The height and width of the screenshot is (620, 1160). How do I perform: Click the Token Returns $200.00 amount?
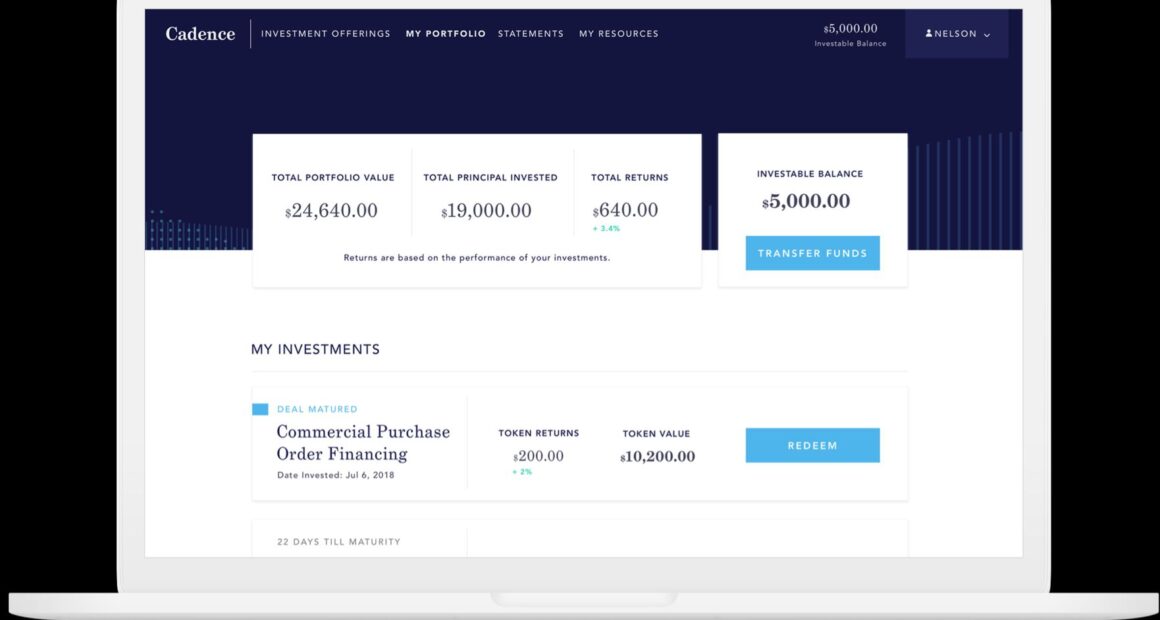[x=538, y=457]
